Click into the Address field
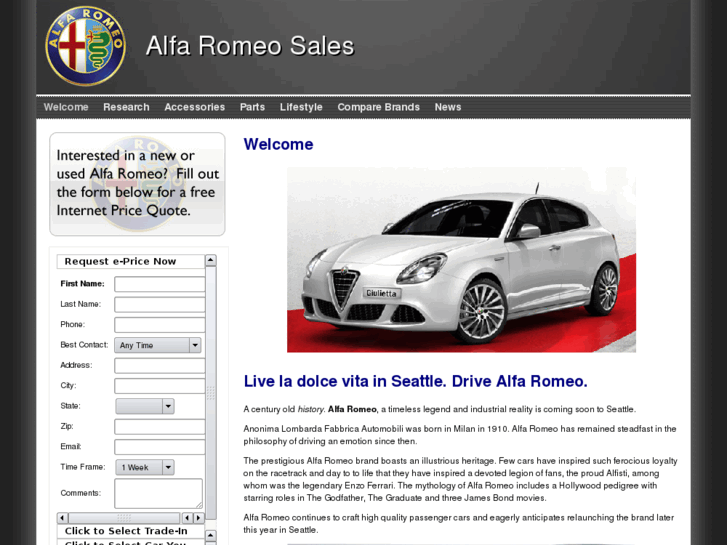 [159, 365]
